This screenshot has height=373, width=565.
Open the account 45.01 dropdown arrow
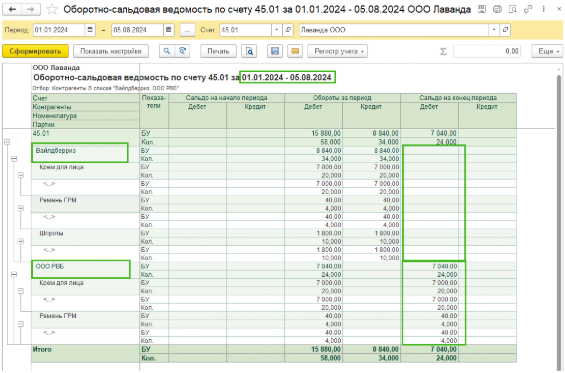click(x=276, y=30)
